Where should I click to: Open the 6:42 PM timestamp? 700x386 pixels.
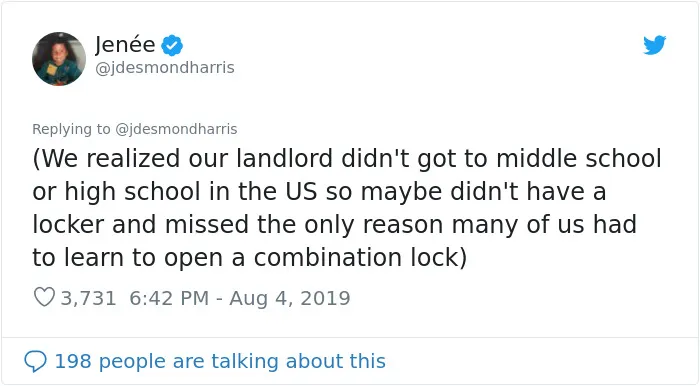(169, 298)
